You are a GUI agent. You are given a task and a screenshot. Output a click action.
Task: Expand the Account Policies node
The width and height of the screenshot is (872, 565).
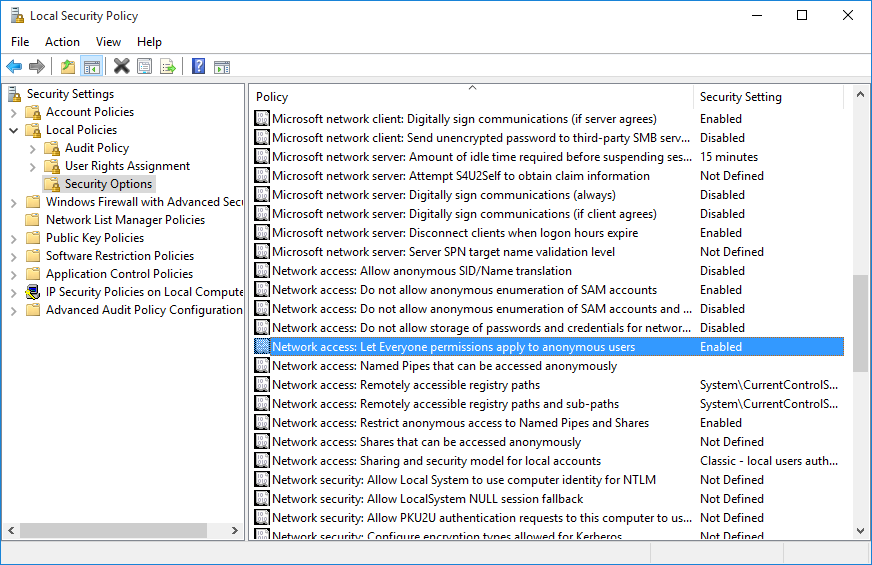pyautogui.click(x=14, y=112)
